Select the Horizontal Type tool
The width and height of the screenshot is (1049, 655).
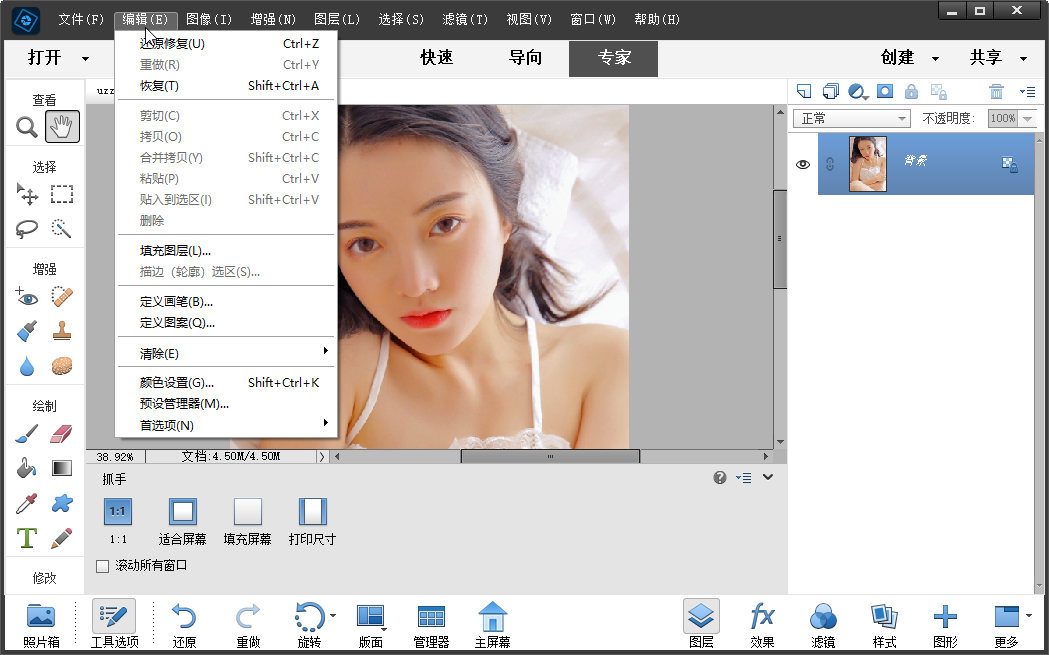[26, 539]
